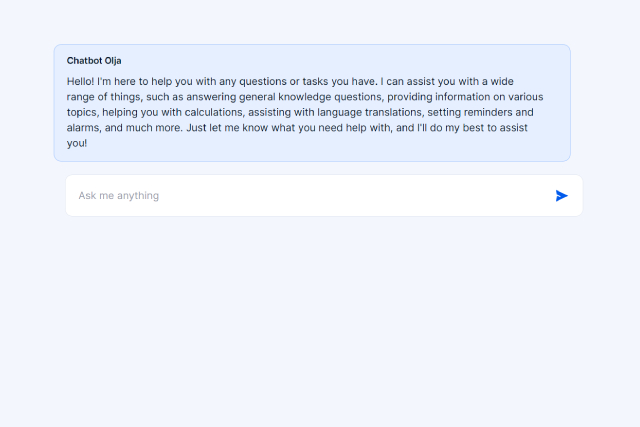The image size is (640, 427).
Task: Click the final word "you!" in the message
Action: (x=77, y=144)
